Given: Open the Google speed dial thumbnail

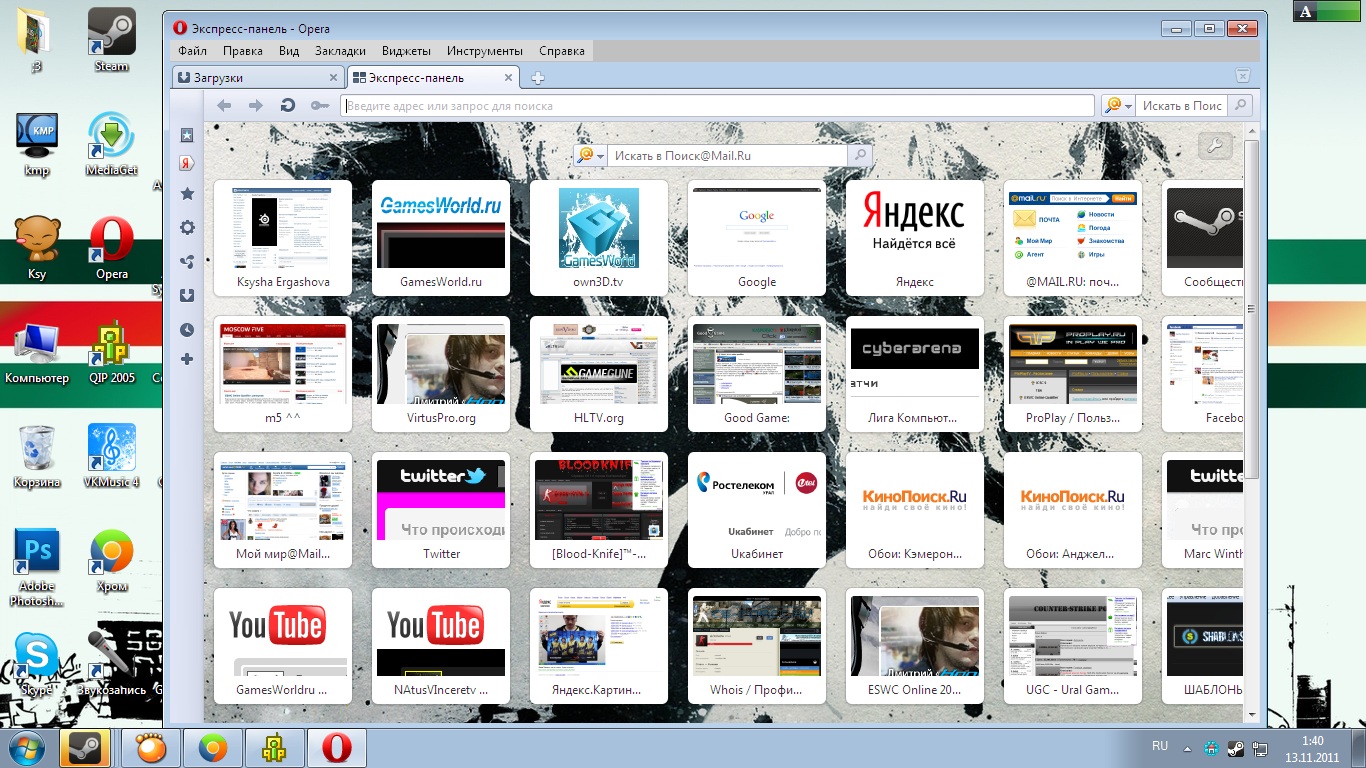Looking at the screenshot, I should 757,238.
